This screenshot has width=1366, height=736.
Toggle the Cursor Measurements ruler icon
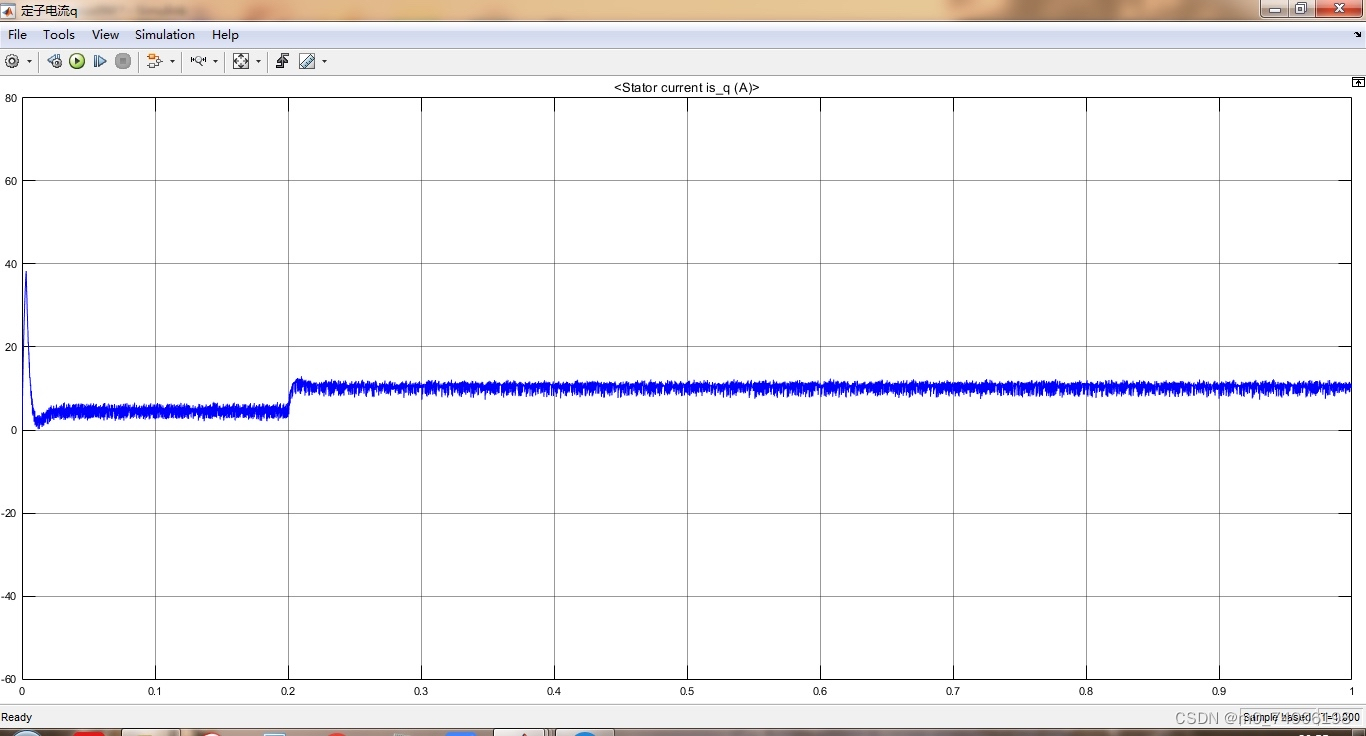pos(307,61)
